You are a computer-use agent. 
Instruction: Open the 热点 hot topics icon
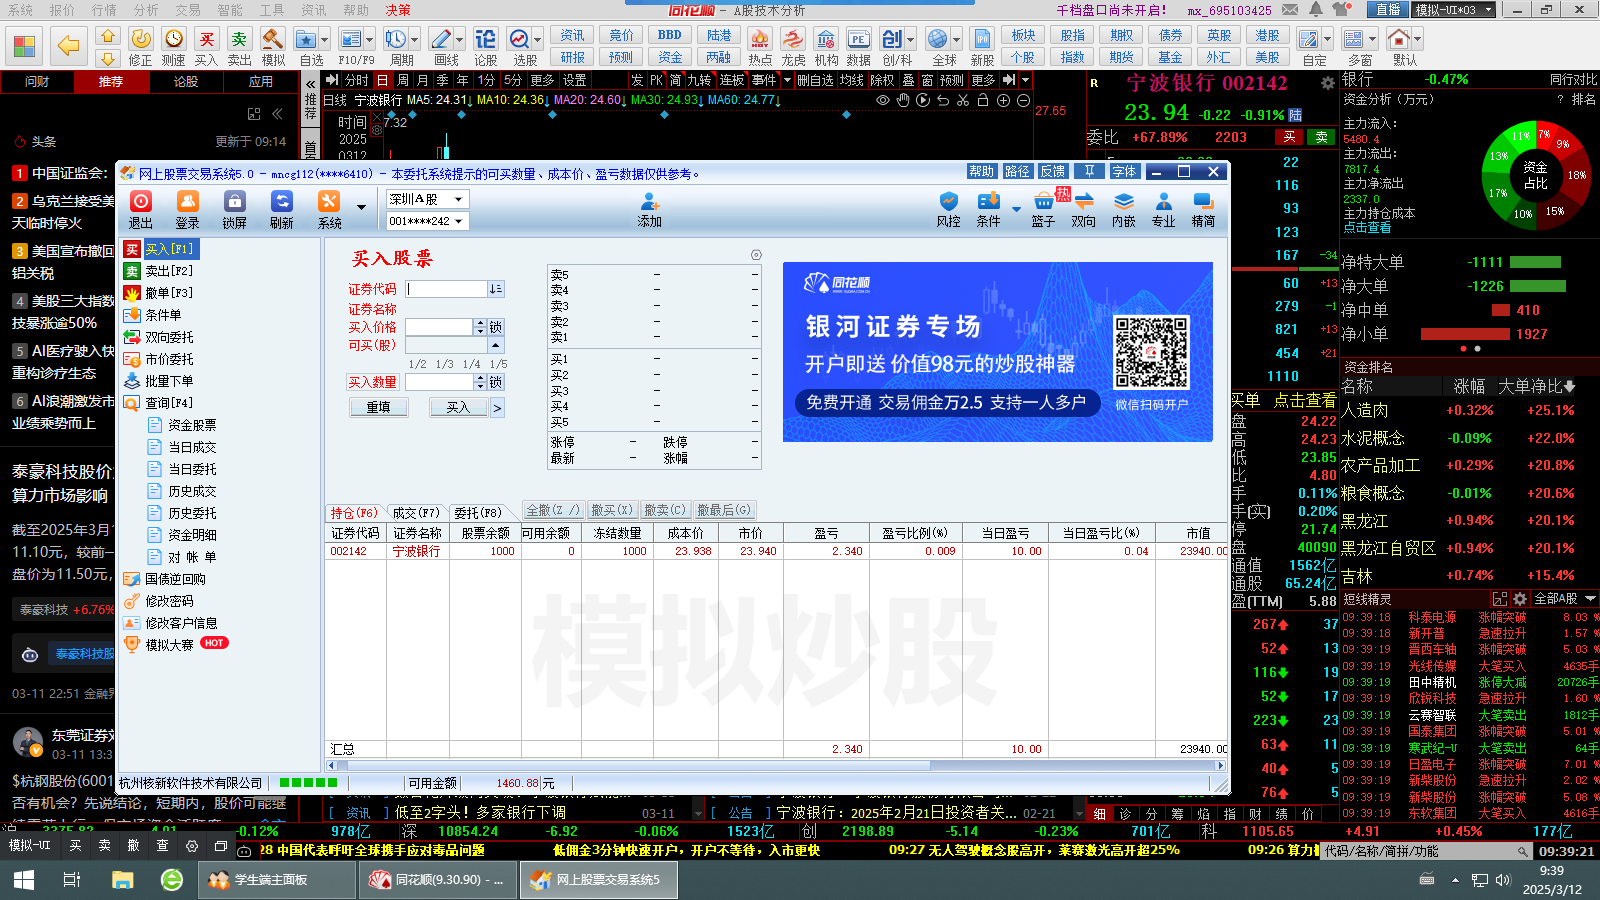pyautogui.click(x=760, y=46)
